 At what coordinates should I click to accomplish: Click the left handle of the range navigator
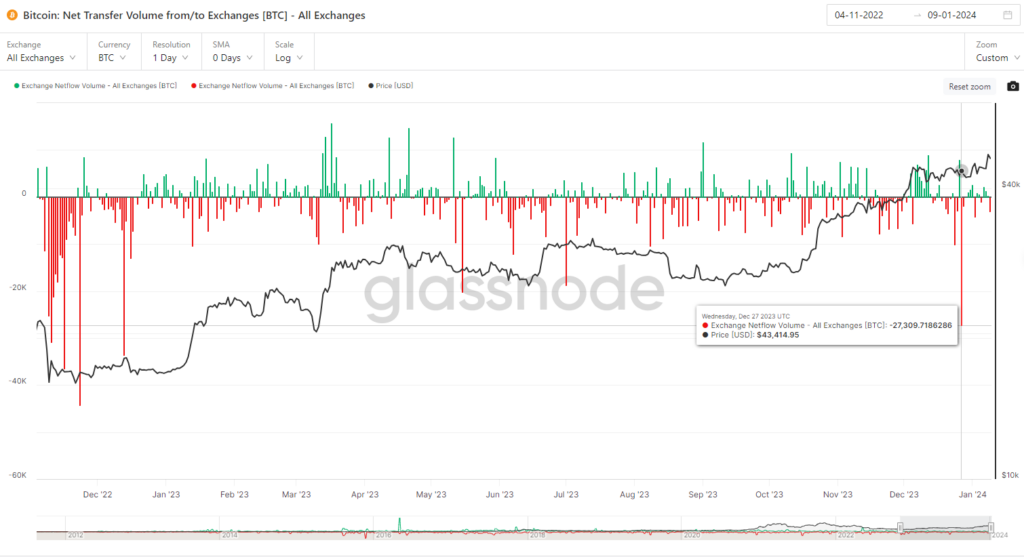900,528
